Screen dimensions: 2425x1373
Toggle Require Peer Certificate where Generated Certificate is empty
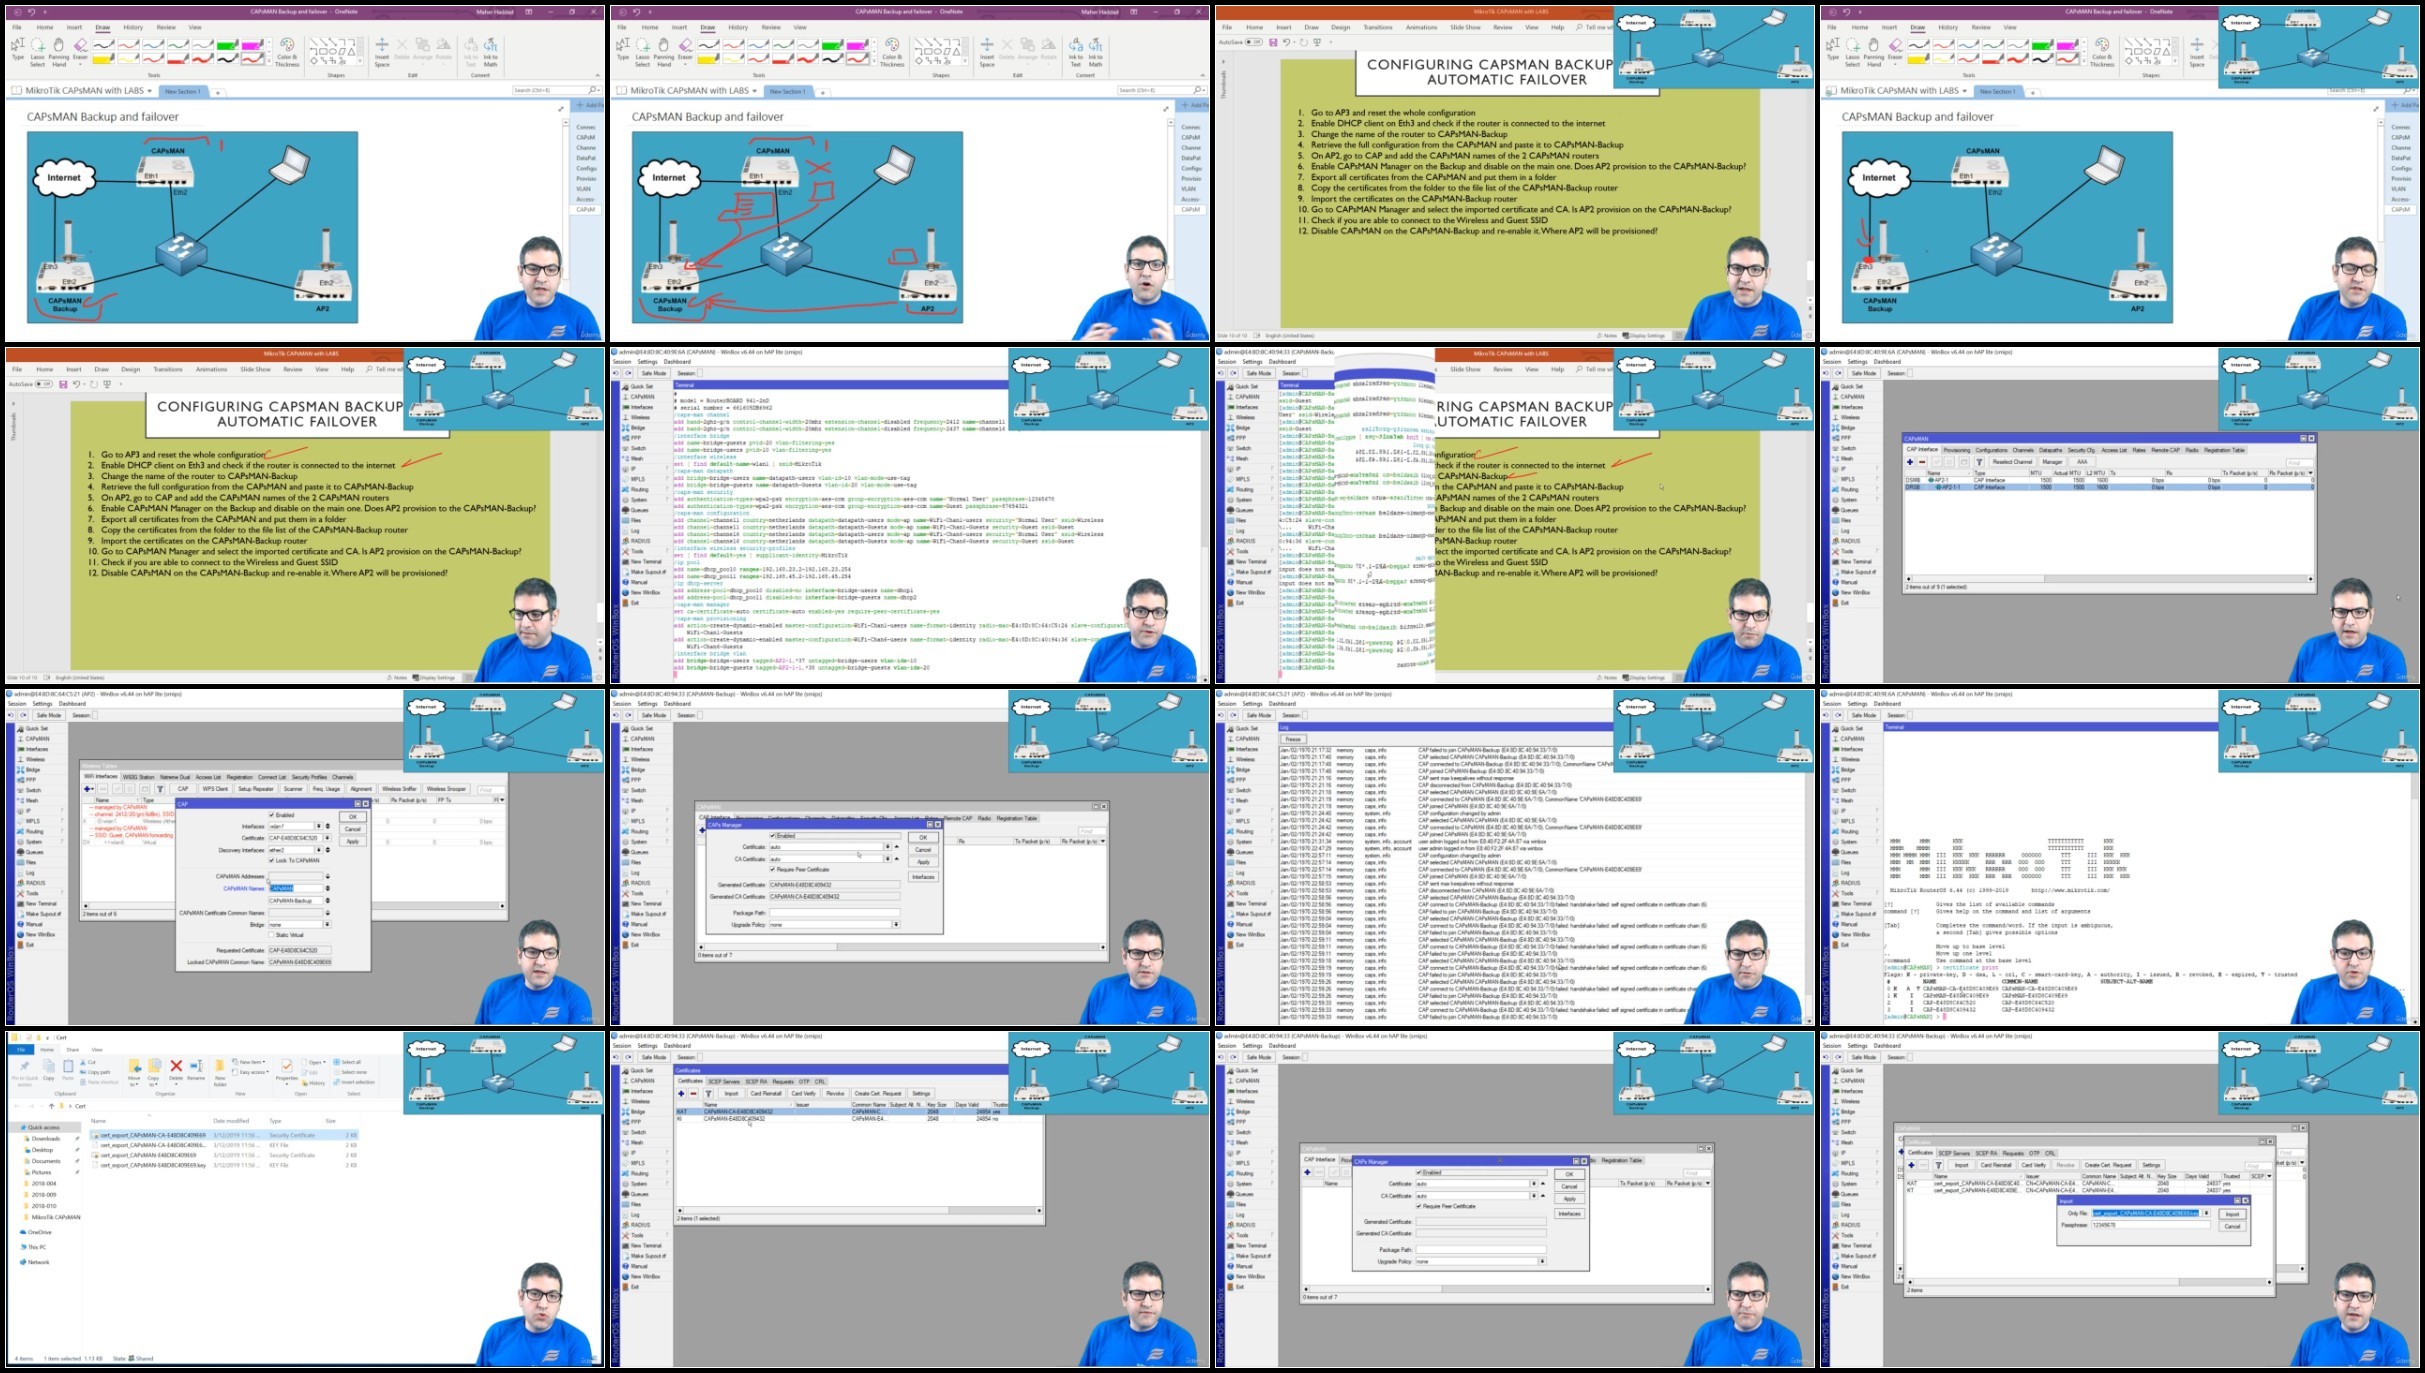click(1418, 1207)
